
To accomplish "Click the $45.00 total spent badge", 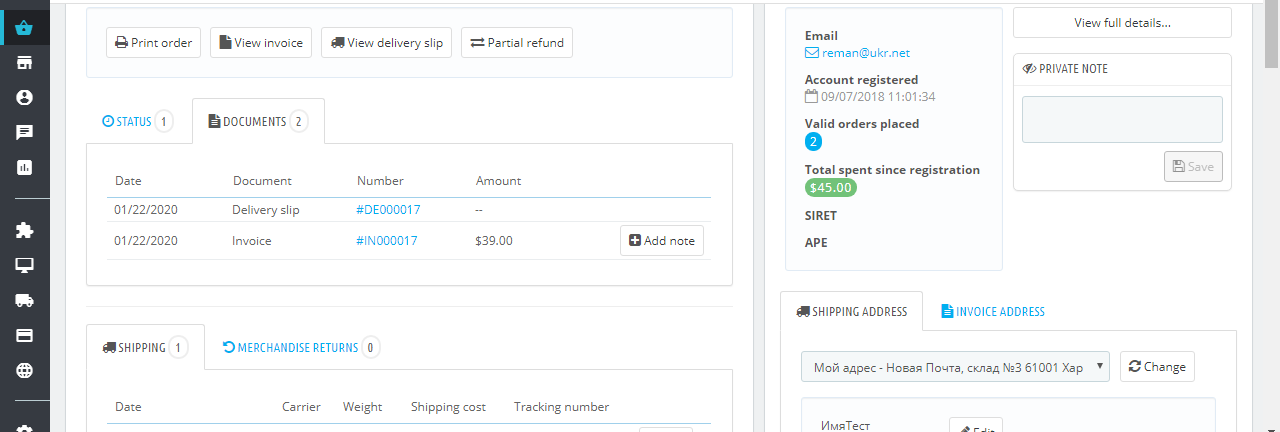I will (831, 187).
